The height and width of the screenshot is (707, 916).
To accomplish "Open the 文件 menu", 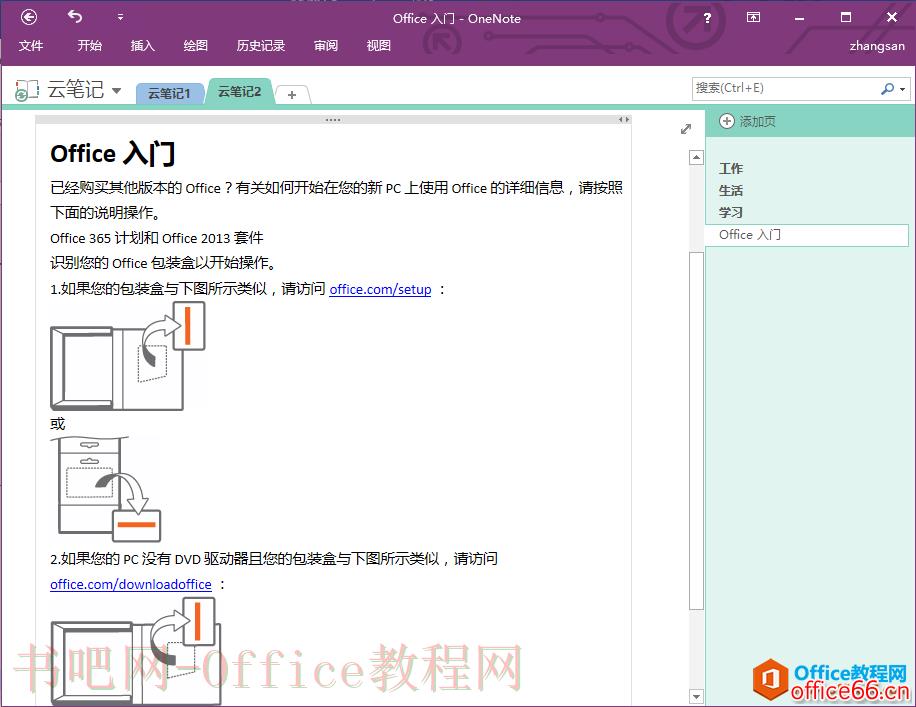I will click(x=30, y=46).
